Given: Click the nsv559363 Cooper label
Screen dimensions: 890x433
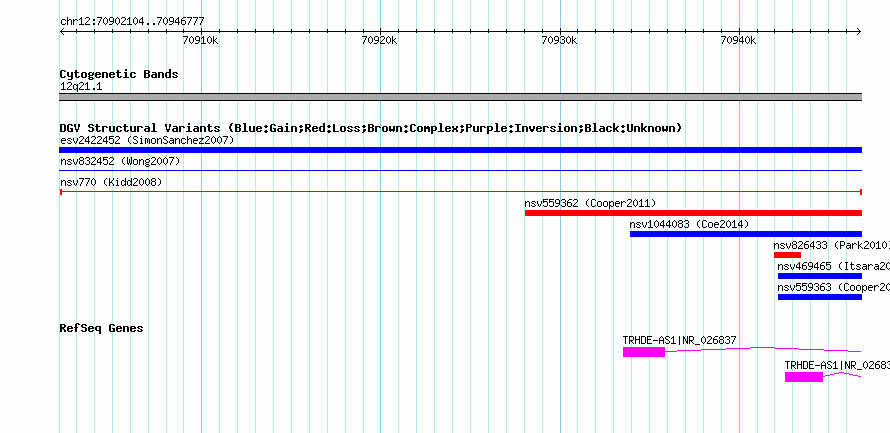Looking at the screenshot, I should click(x=833, y=288).
